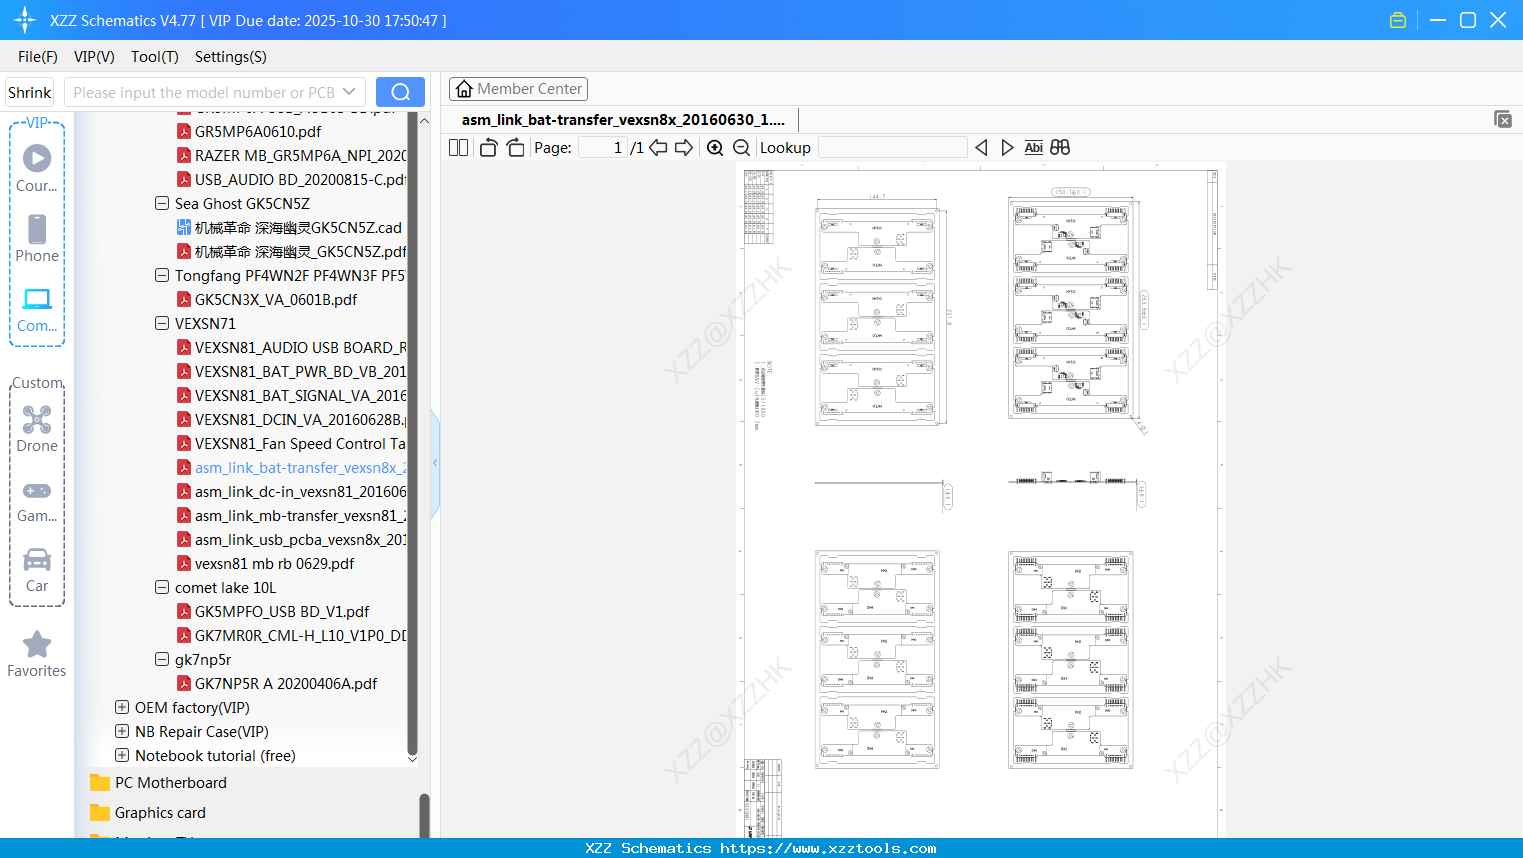The width and height of the screenshot is (1523, 858).
Task: Toggle the two-page split view icon
Action: pyautogui.click(x=458, y=147)
